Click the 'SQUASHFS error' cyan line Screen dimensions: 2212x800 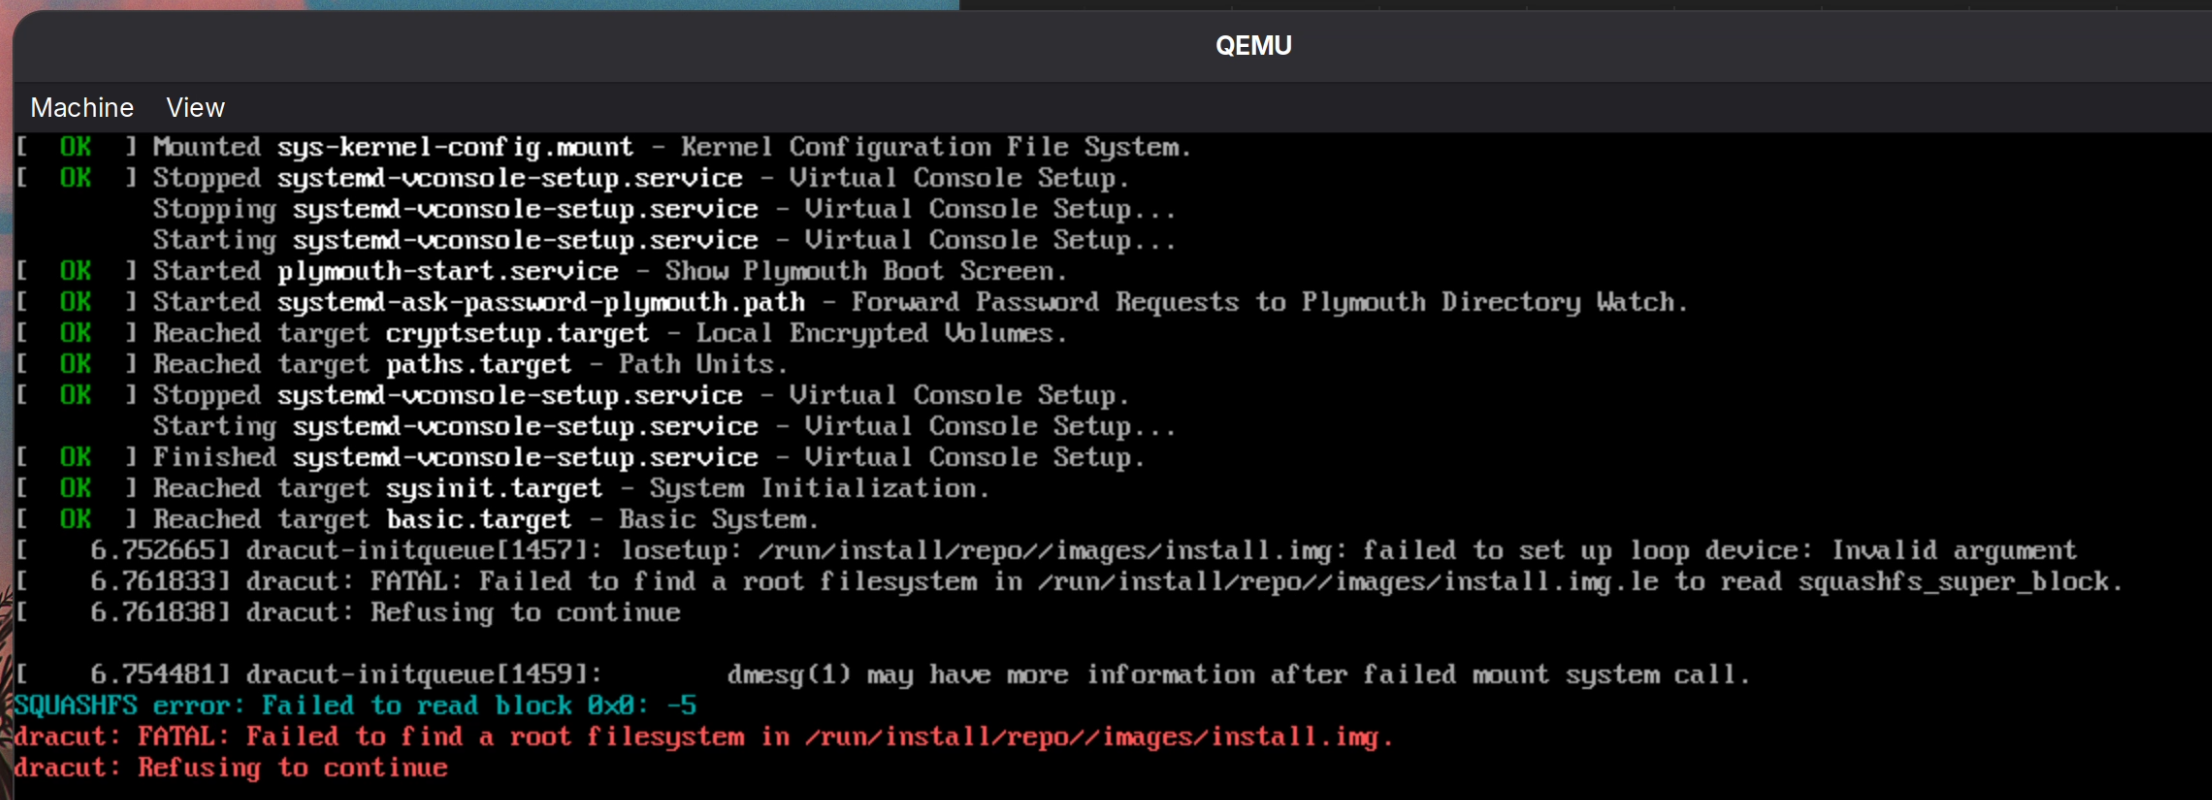pos(355,705)
